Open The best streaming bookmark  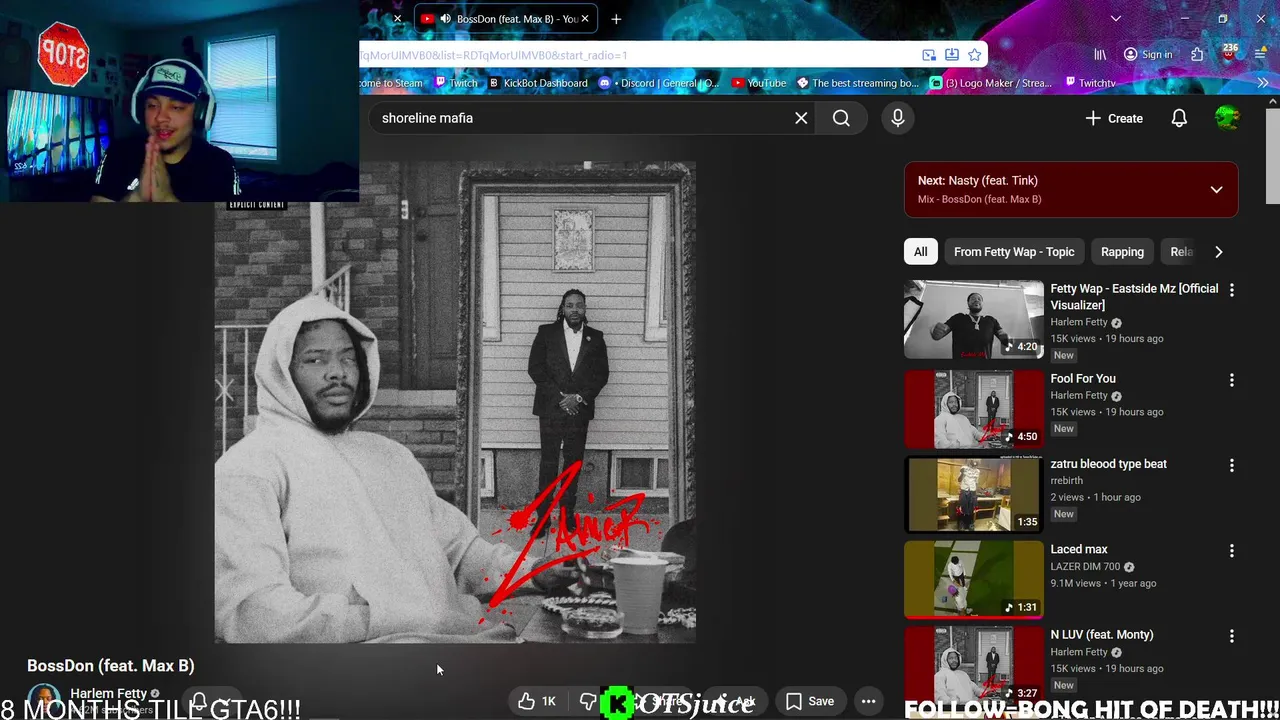click(858, 83)
